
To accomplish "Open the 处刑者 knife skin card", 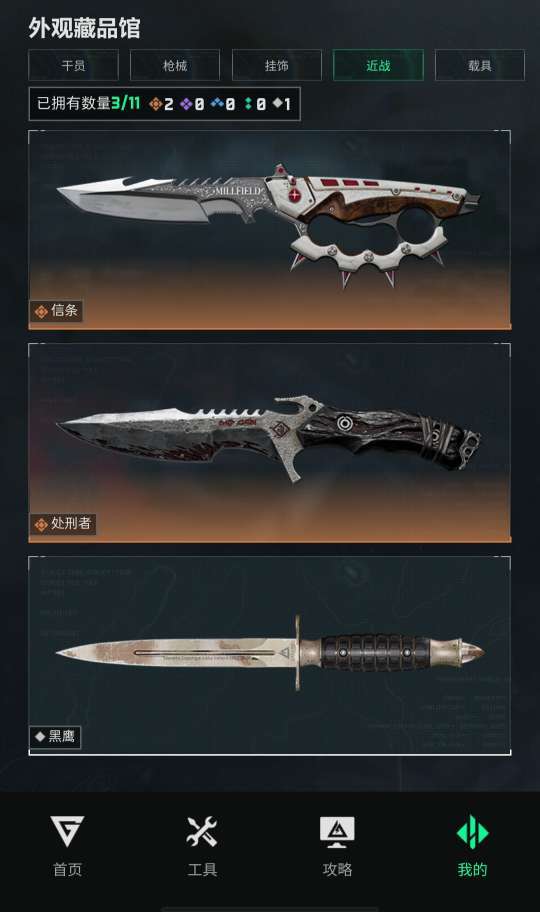I will [x=269, y=443].
